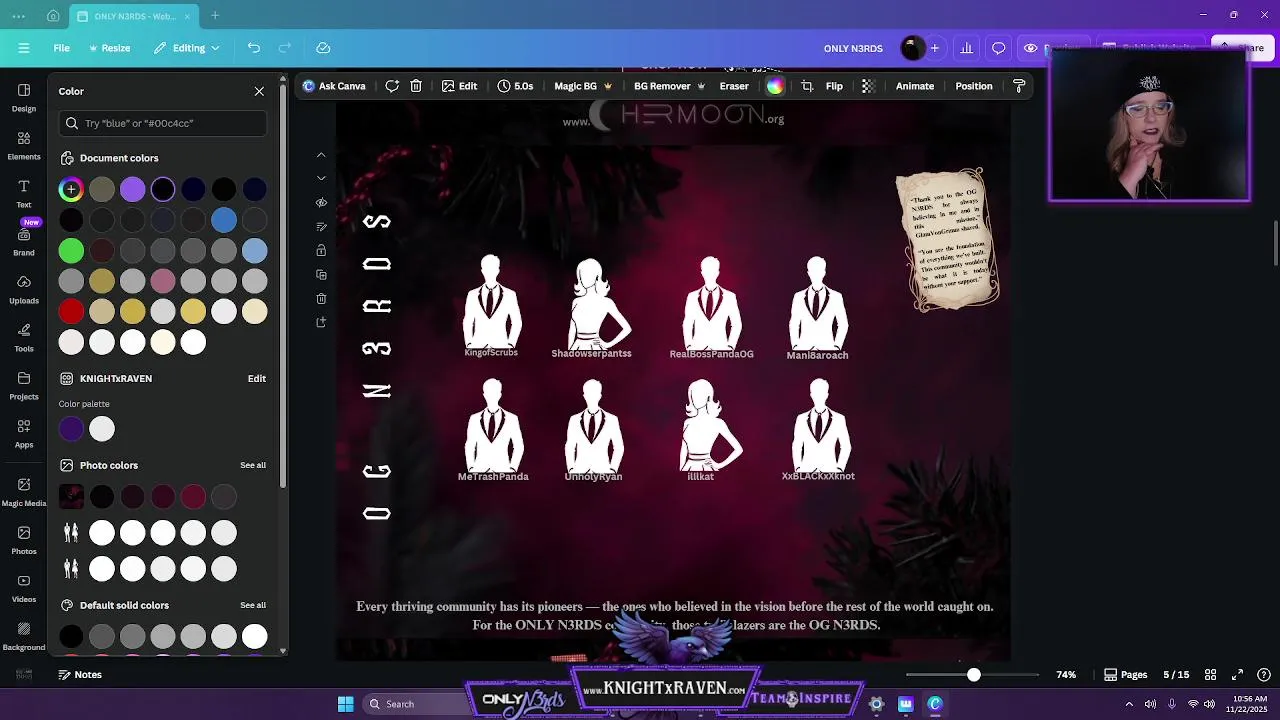Add collaborator with plus button

tap(935, 48)
